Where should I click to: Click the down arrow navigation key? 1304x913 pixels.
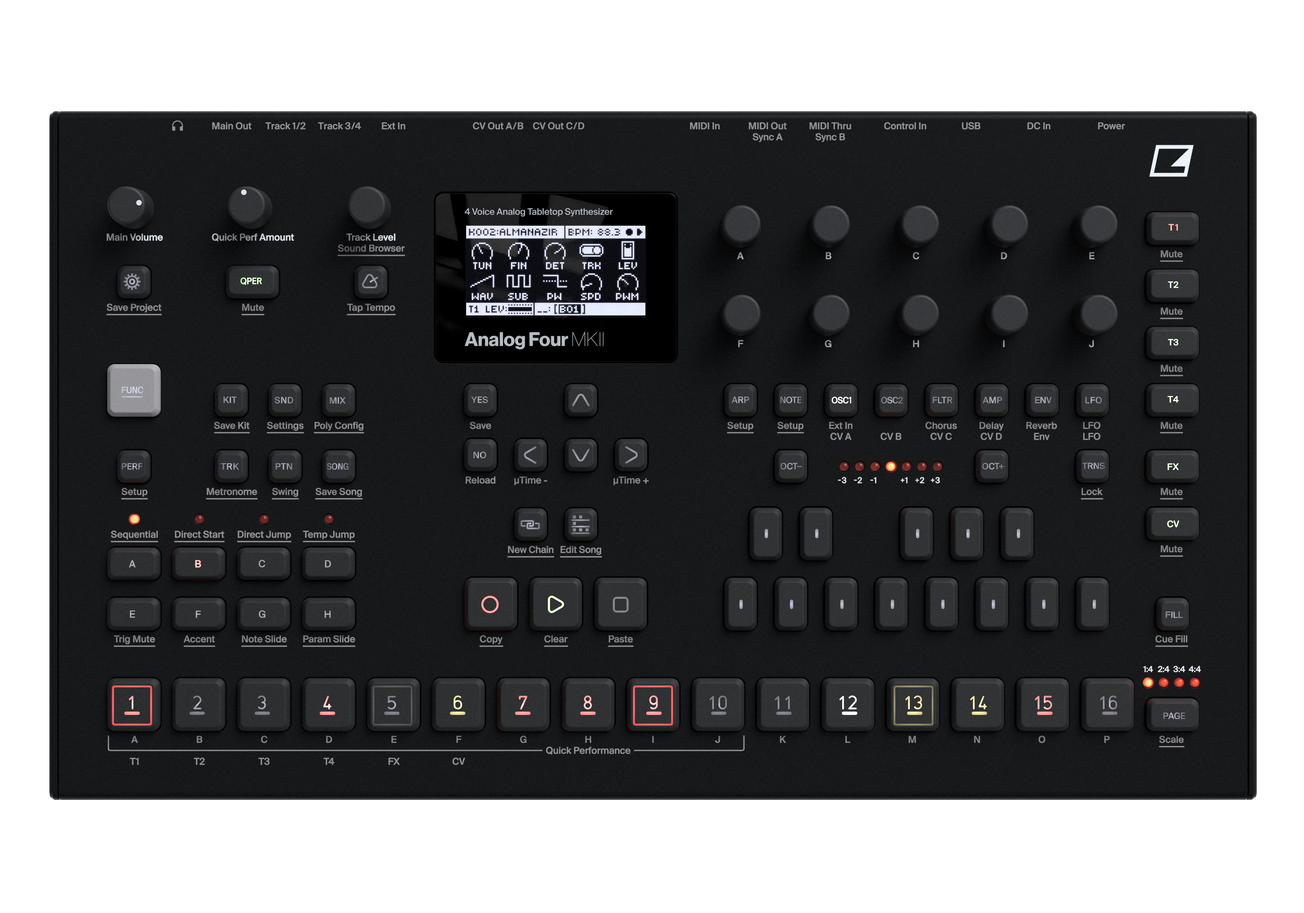580,455
